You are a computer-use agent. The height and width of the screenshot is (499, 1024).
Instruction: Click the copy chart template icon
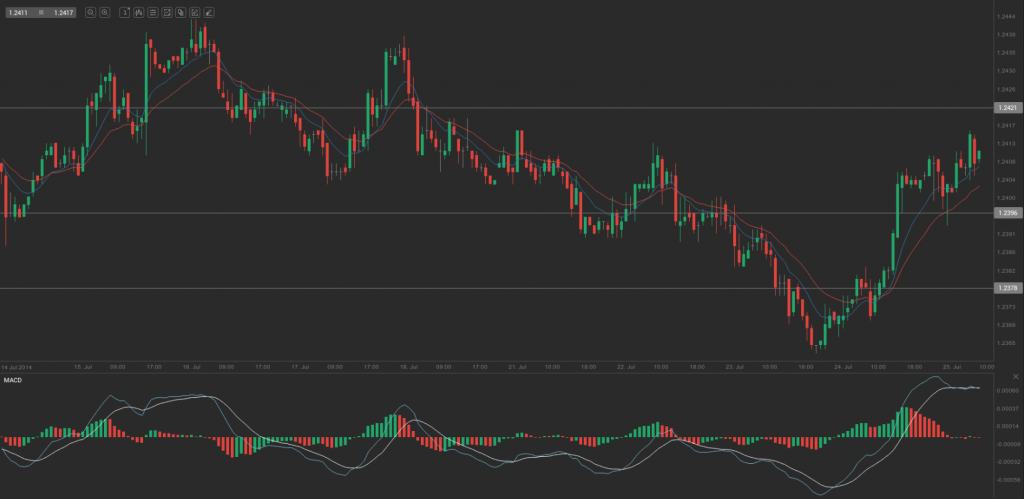click(x=180, y=13)
